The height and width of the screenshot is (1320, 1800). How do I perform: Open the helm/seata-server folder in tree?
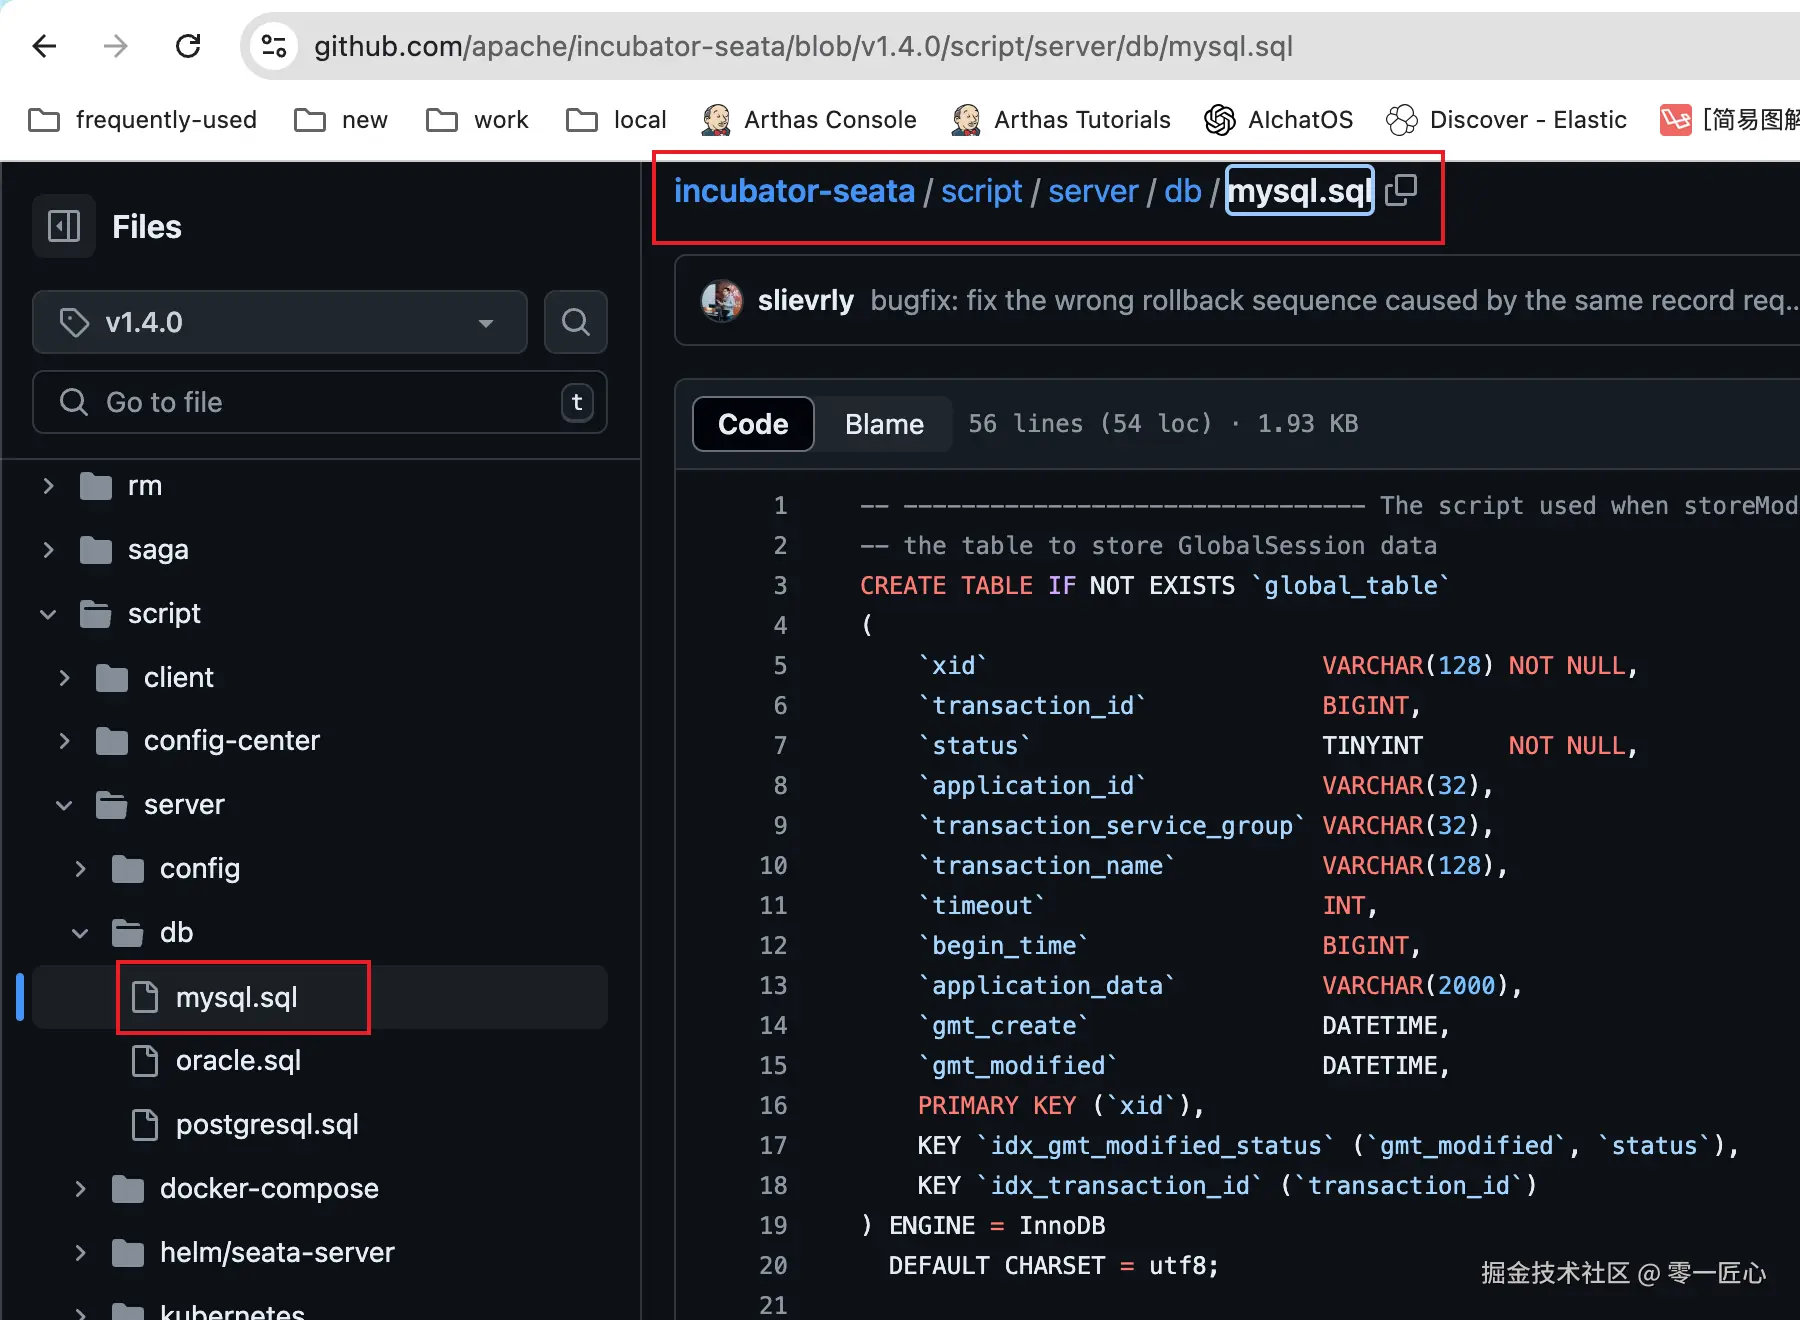tap(277, 1253)
